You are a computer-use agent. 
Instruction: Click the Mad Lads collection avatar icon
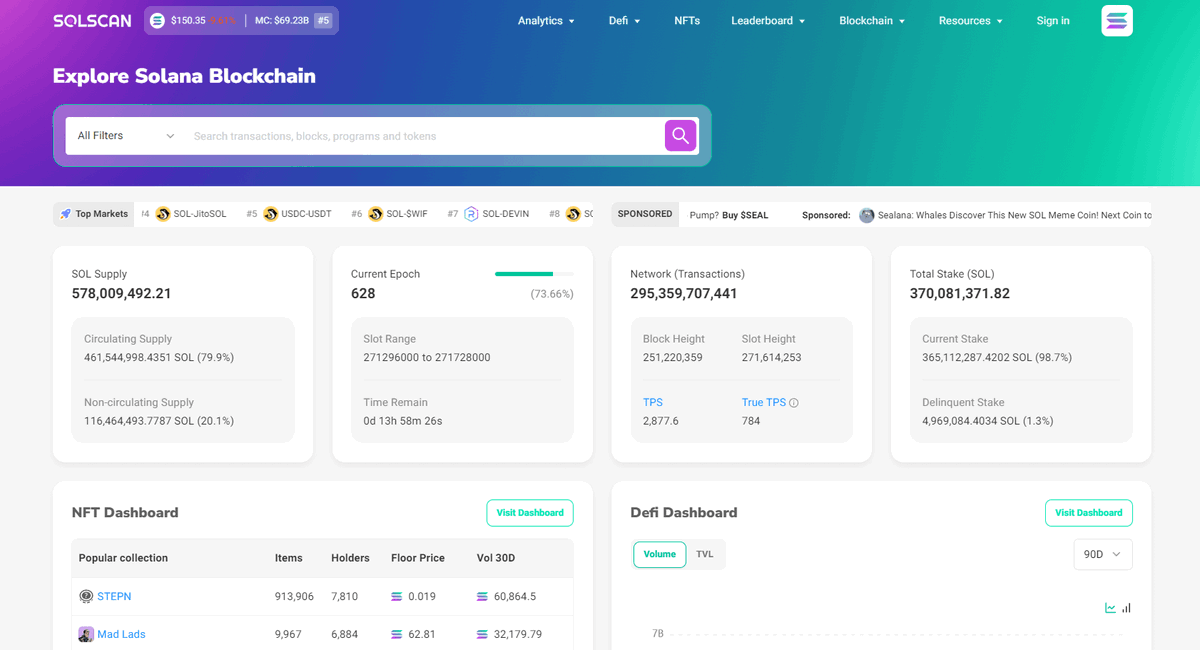pyautogui.click(x=86, y=635)
